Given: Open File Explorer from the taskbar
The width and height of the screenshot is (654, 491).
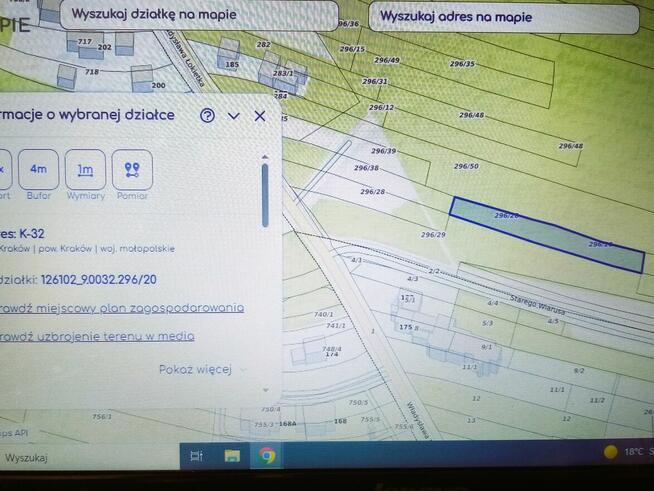Looking at the screenshot, I should tap(232, 456).
